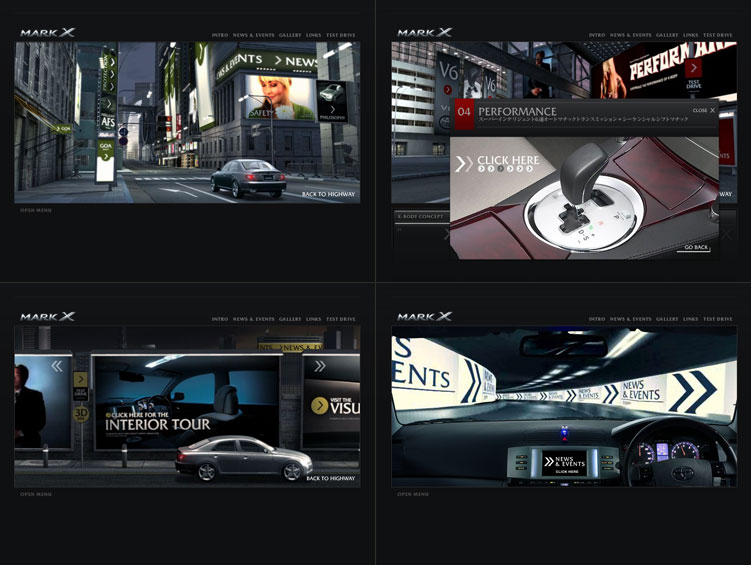
Task: Click the right double-chevron above the Visit panel
Action: [x=320, y=366]
